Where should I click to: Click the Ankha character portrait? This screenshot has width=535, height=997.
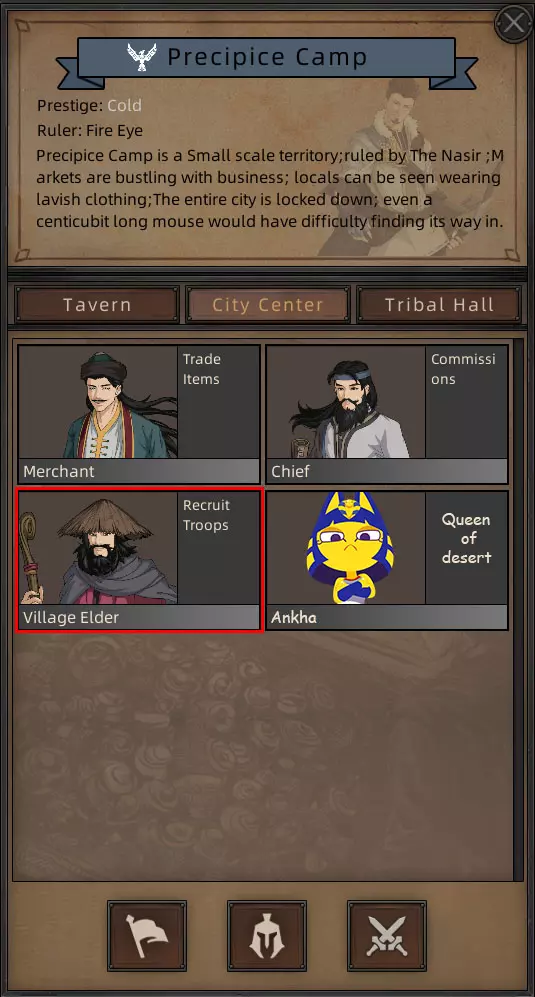point(346,548)
